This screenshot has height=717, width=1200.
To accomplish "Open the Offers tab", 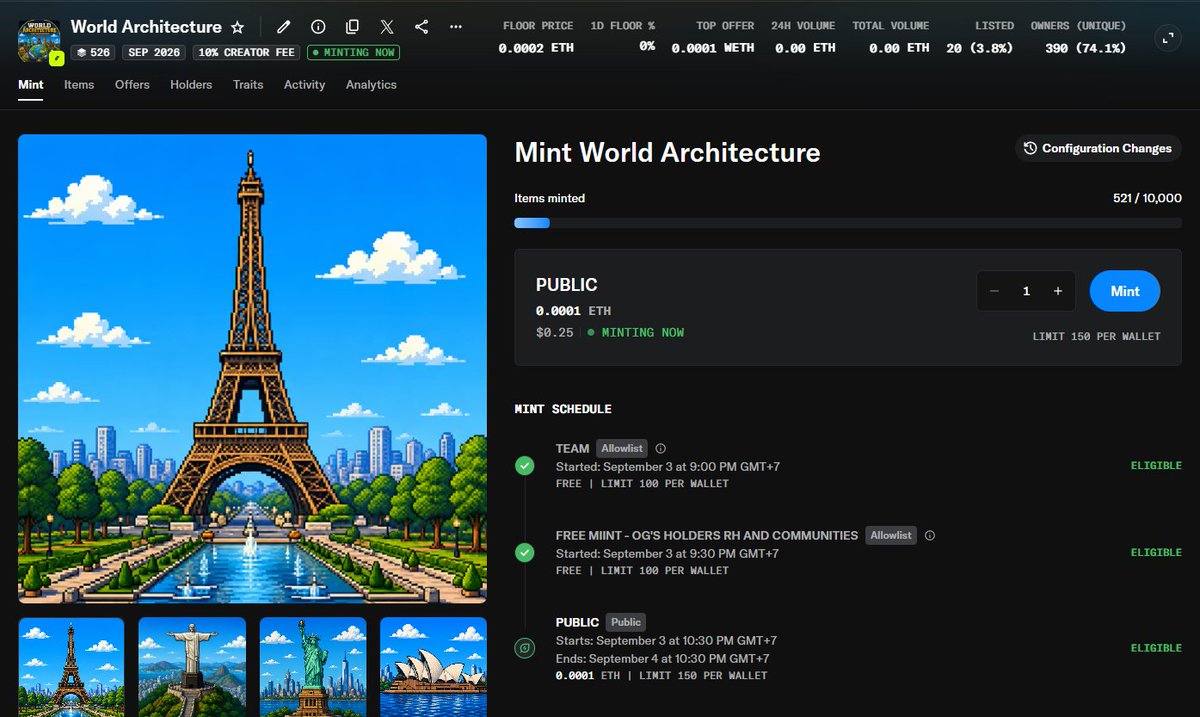I will [132, 85].
